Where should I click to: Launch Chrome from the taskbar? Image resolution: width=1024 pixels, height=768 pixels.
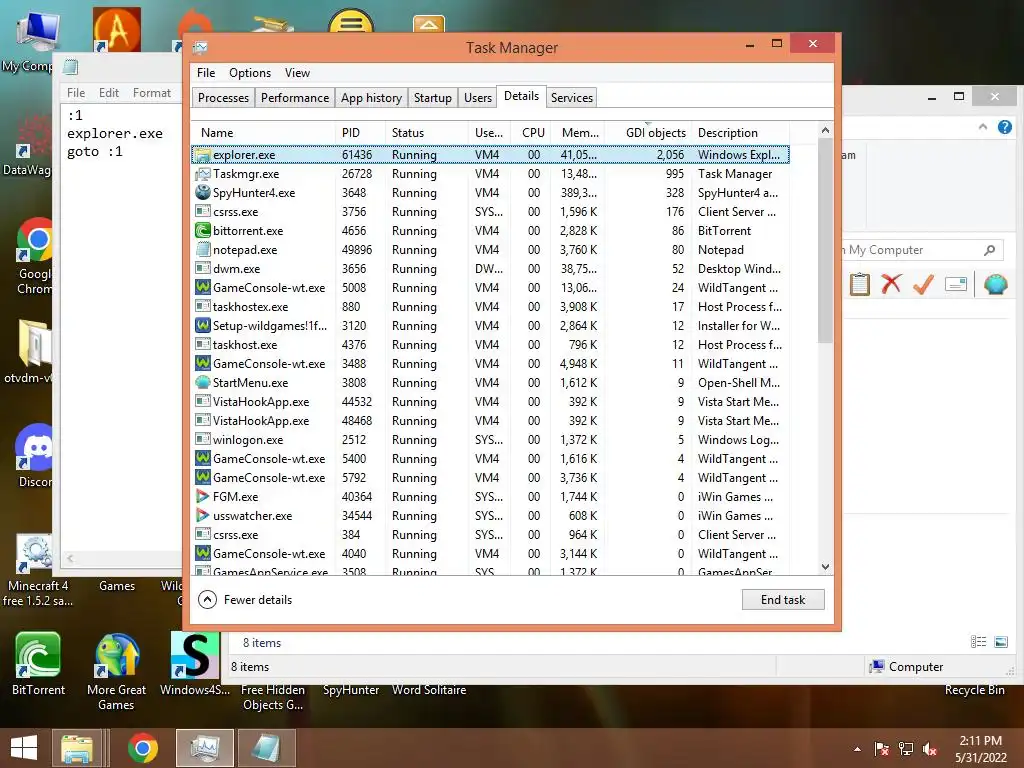(142, 748)
